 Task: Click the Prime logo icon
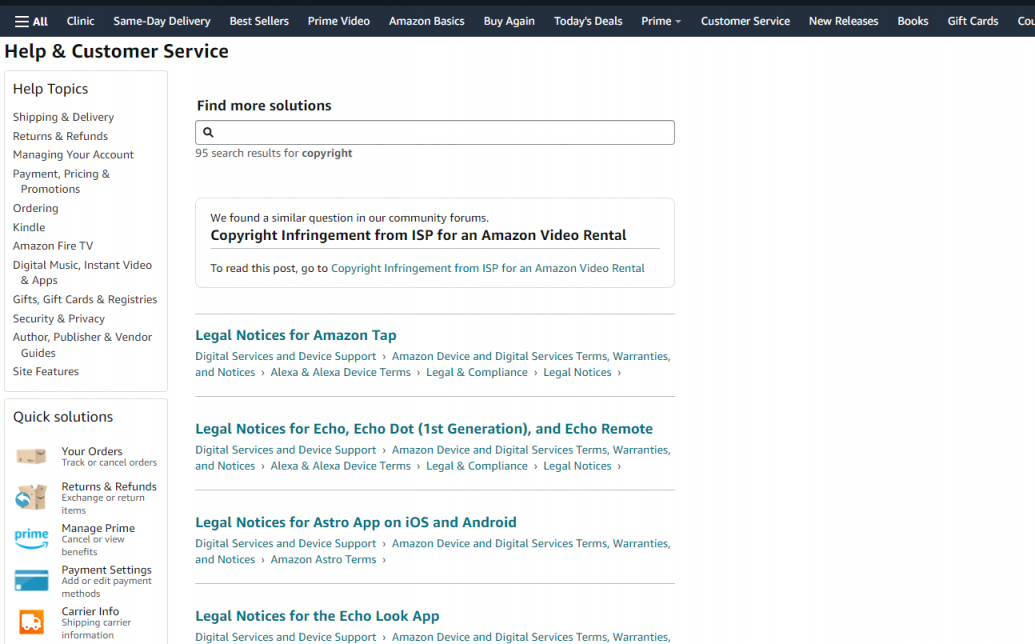31,538
